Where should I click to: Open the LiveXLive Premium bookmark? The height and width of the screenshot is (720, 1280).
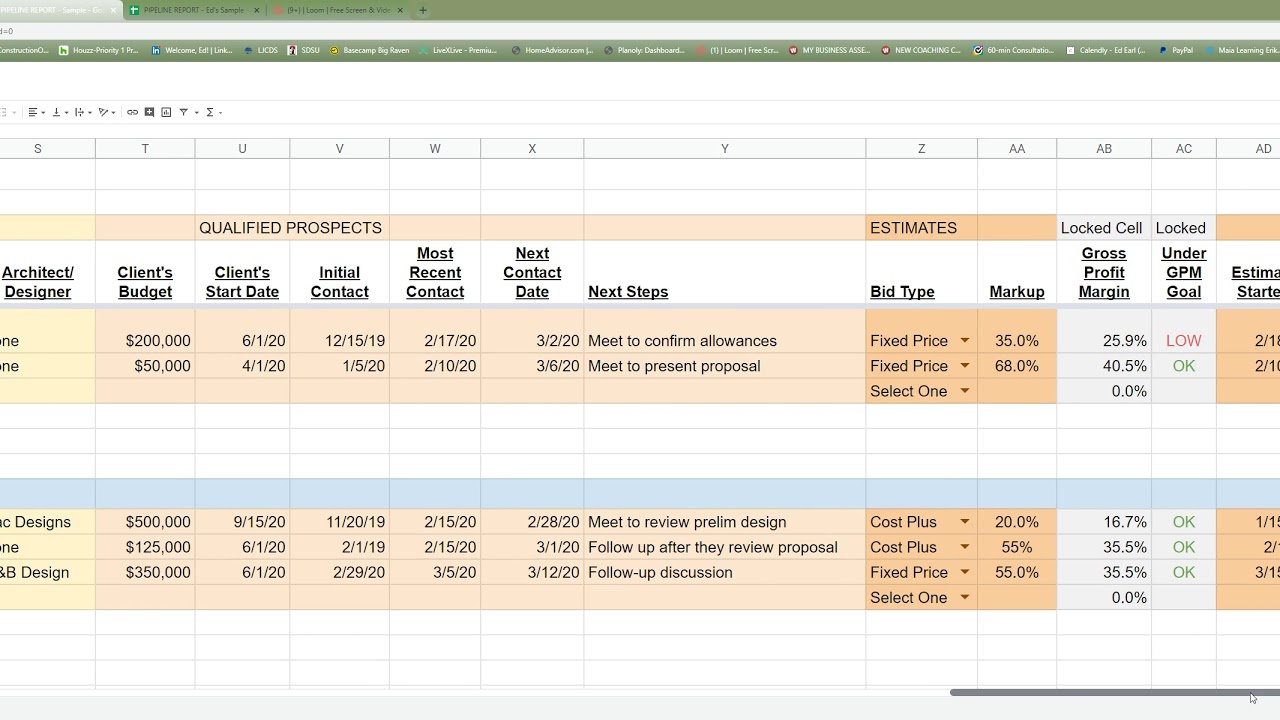(x=458, y=50)
